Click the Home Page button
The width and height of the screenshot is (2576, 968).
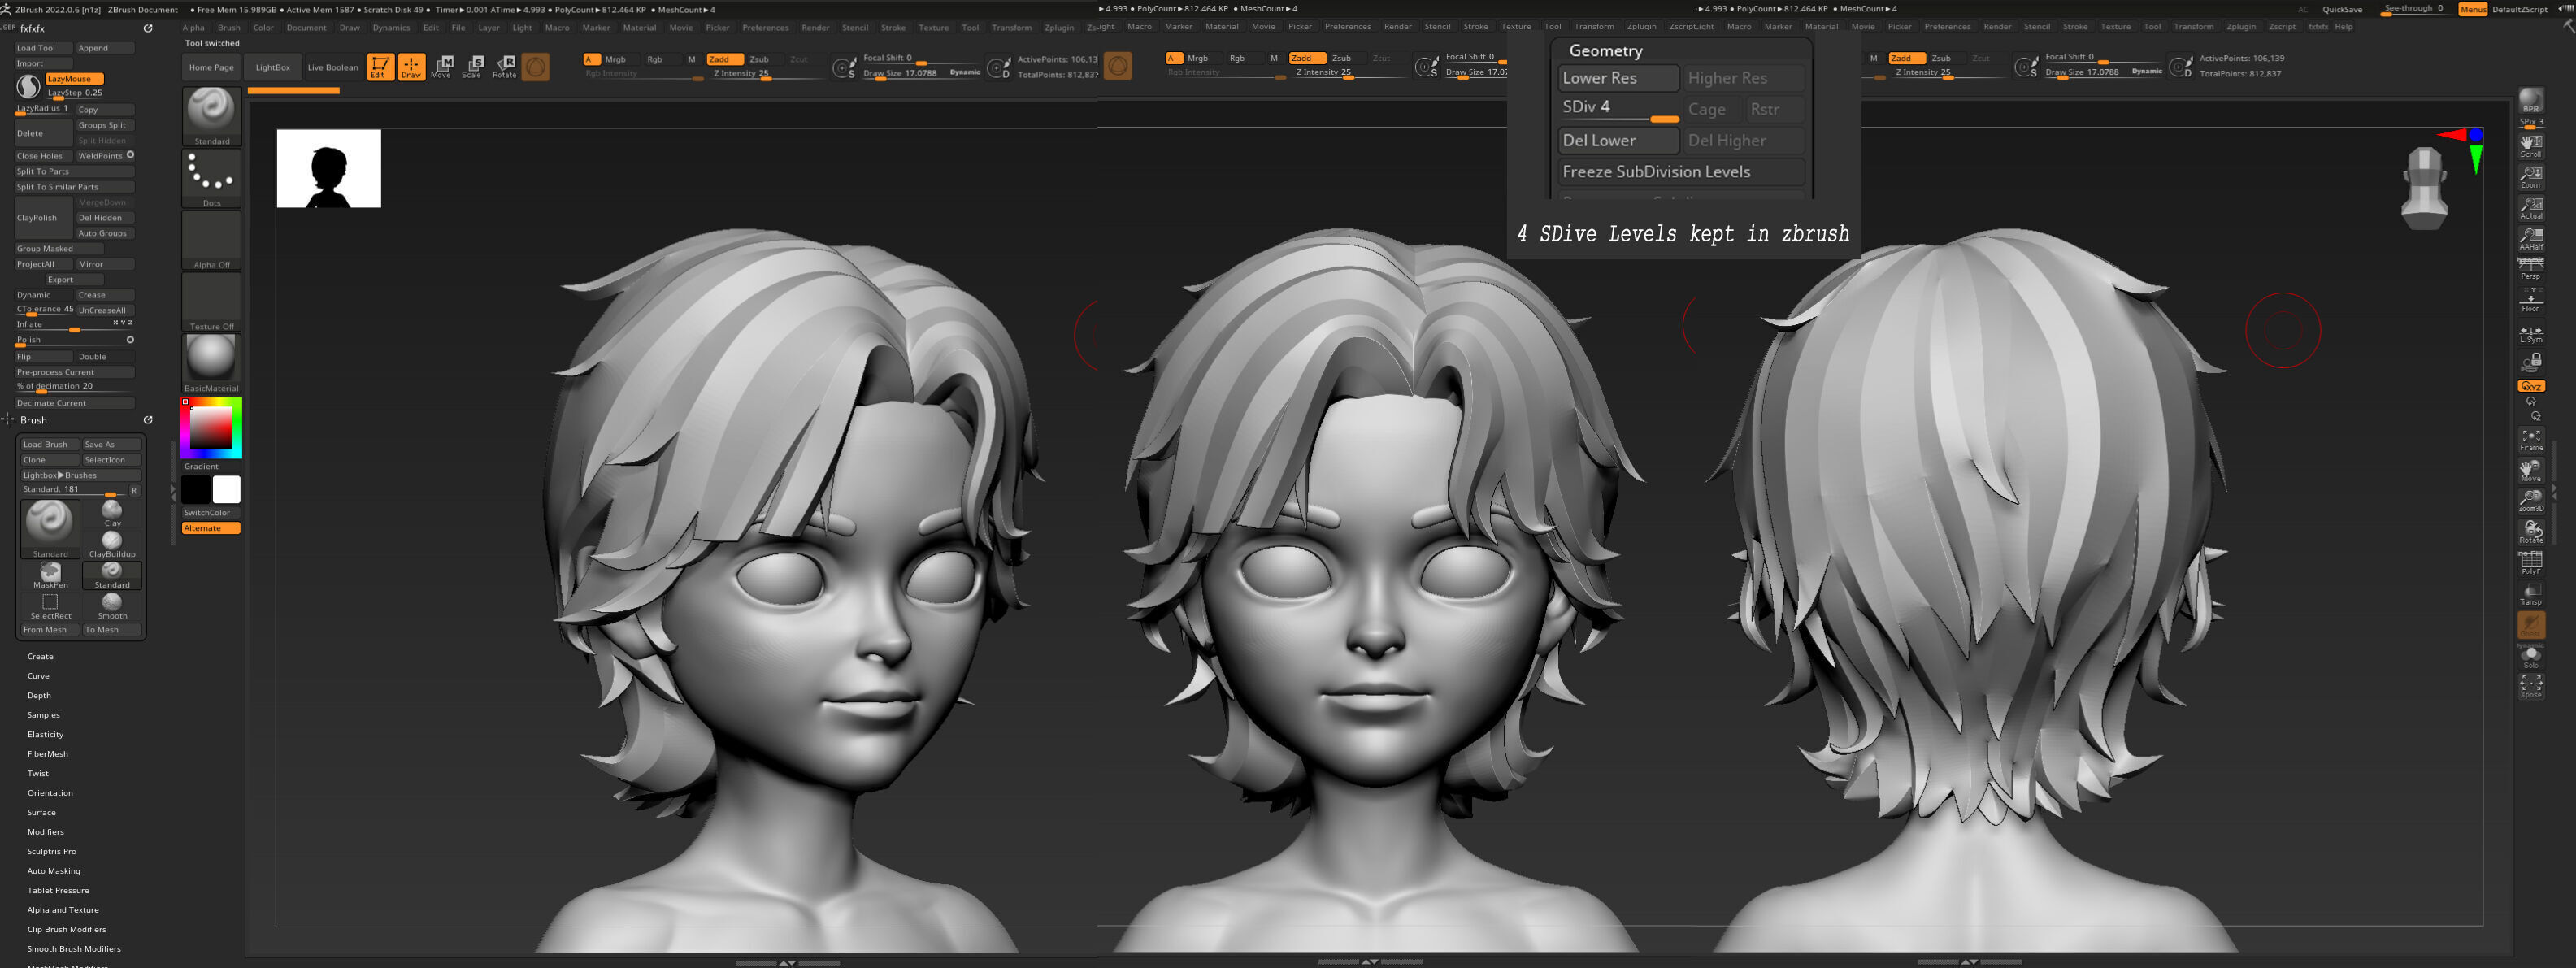tap(211, 67)
